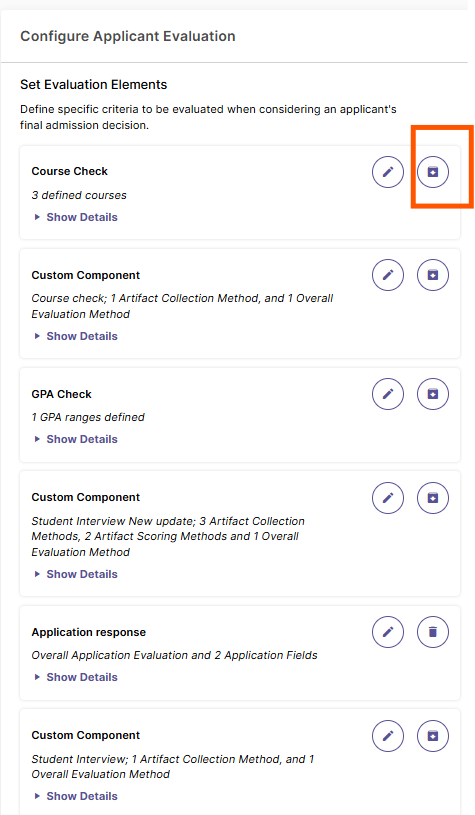The image size is (475, 815).
Task: Click the GPA Check title
Action: [x=61, y=394]
